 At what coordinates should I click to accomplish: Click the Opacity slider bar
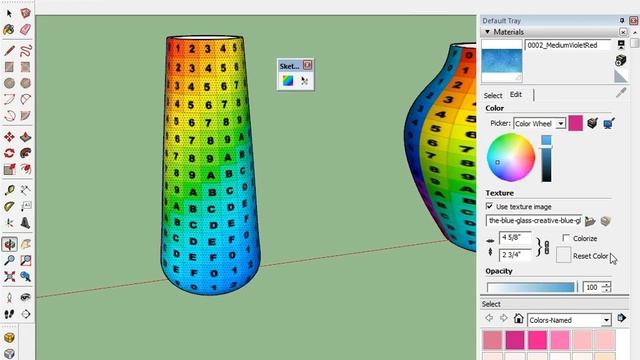[532, 287]
